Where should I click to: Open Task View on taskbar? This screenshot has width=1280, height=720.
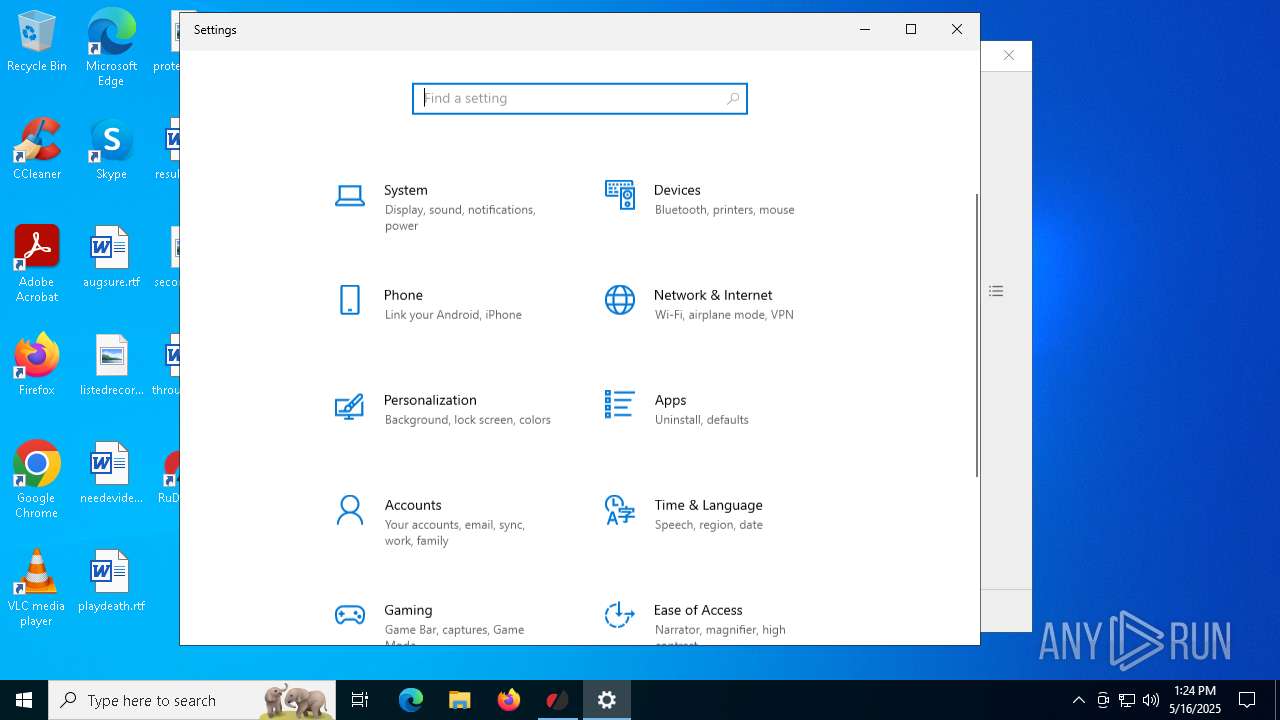pos(360,700)
